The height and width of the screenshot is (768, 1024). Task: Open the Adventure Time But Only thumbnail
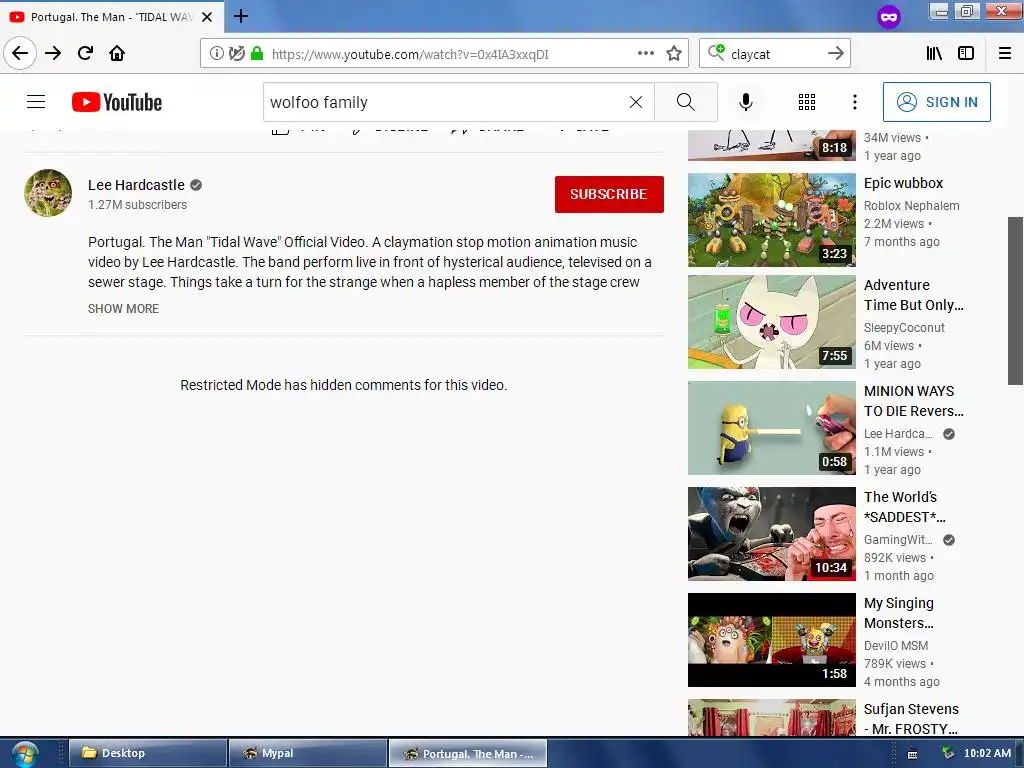[771, 322]
